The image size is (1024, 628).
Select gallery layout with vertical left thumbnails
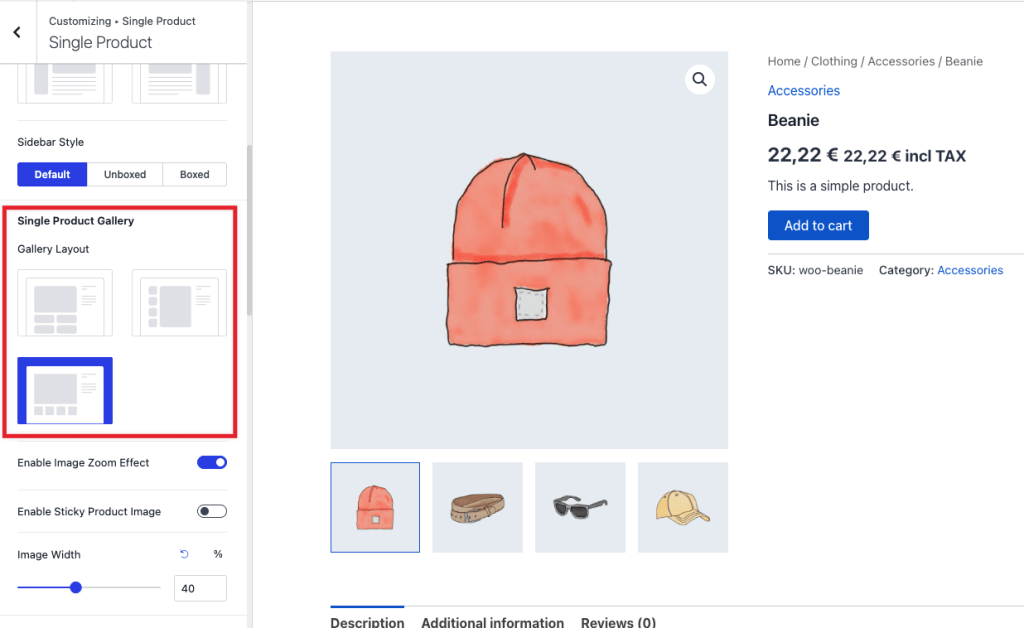(179, 303)
